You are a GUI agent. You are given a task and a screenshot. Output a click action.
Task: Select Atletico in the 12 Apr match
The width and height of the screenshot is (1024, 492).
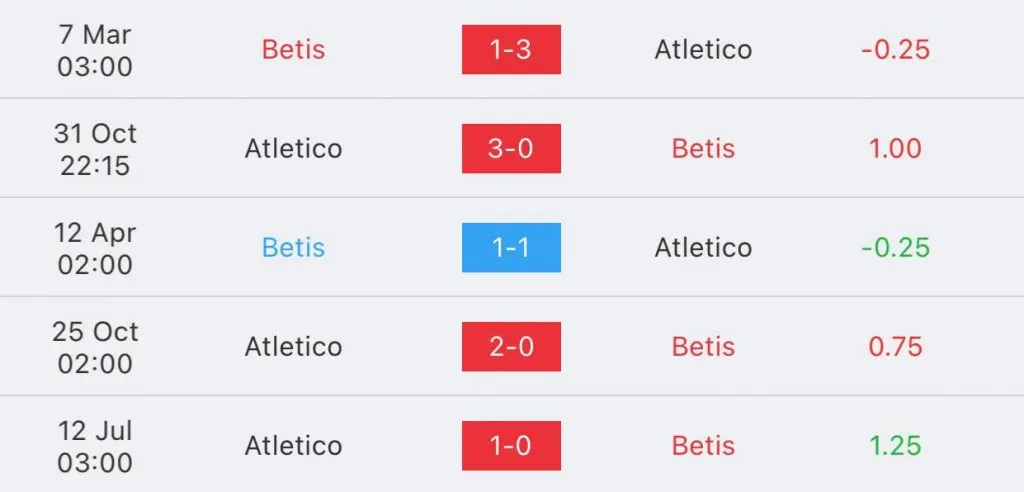coord(703,247)
